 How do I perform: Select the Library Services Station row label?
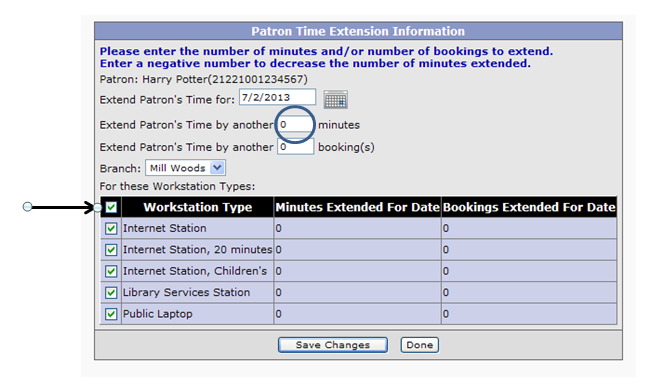(x=187, y=292)
